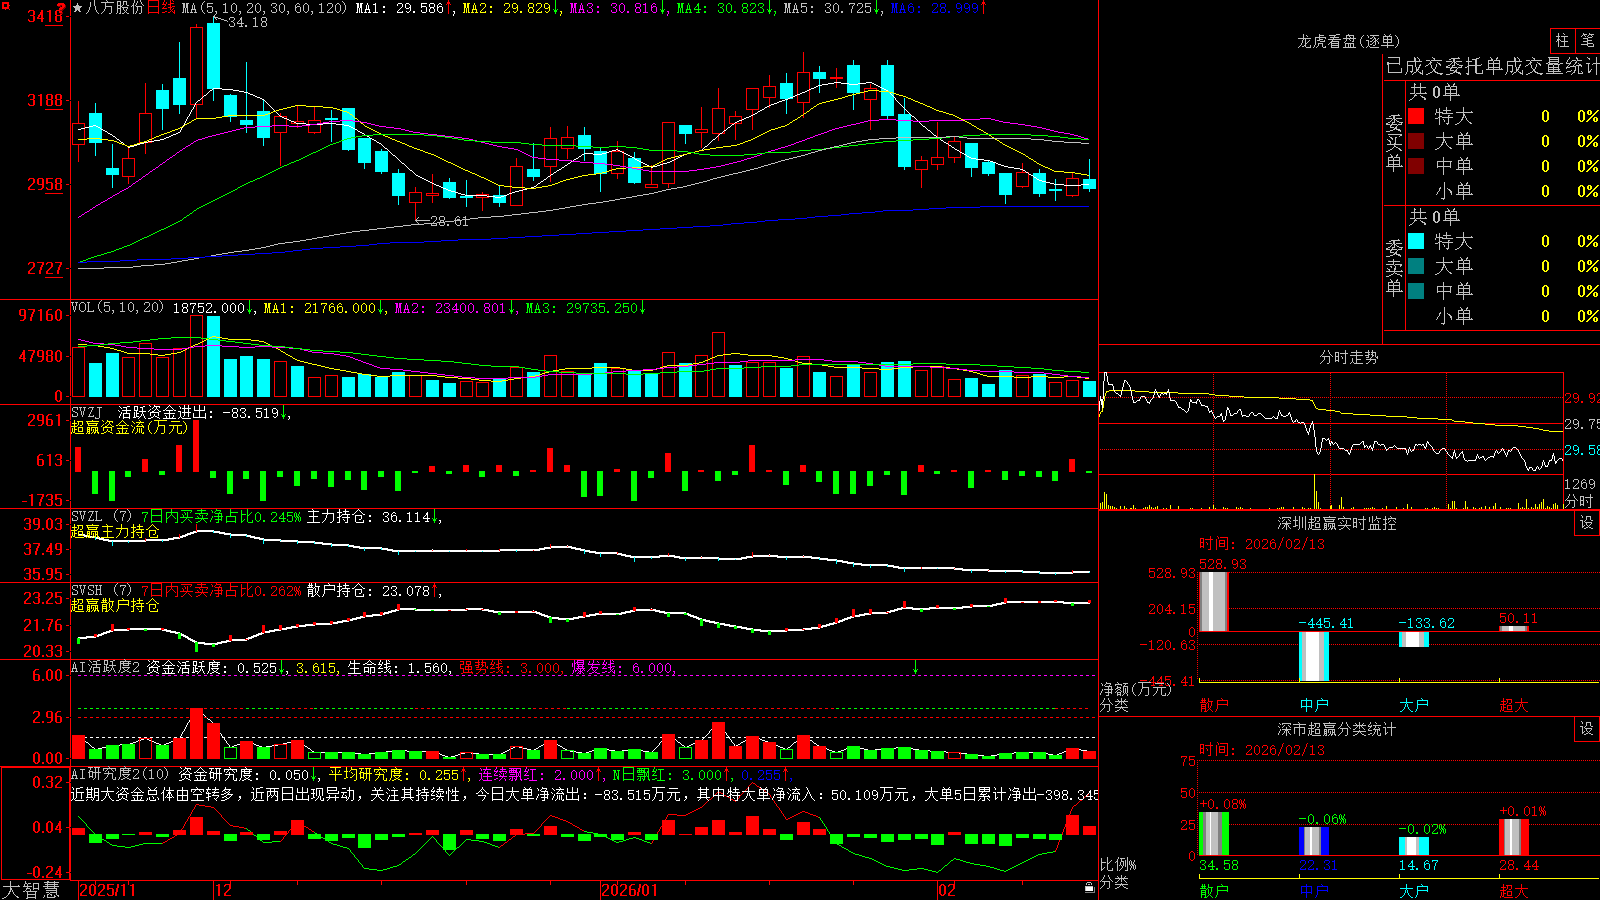Click the red question mark icon near 3418
1600x900 pixels.
(x=62, y=8)
